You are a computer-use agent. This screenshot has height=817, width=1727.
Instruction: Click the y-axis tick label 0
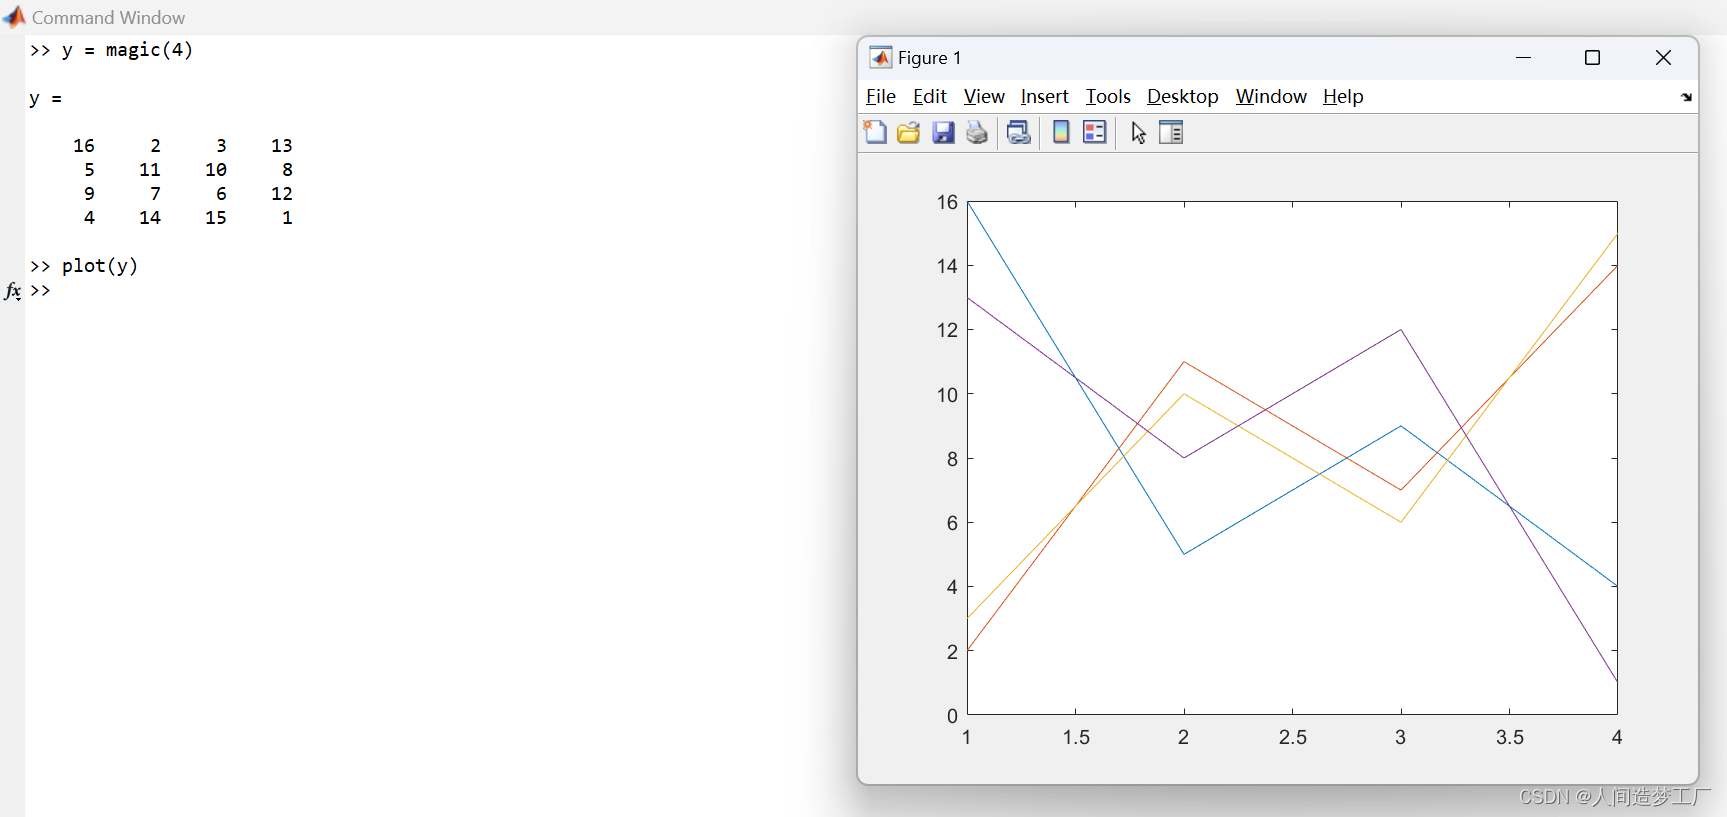pos(953,716)
